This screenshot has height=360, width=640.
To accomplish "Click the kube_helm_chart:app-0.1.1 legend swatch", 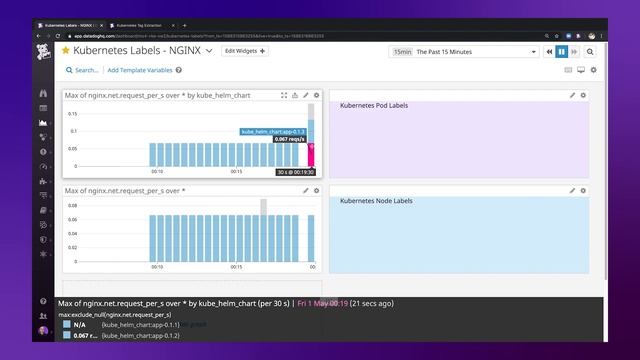I will click(67, 324).
